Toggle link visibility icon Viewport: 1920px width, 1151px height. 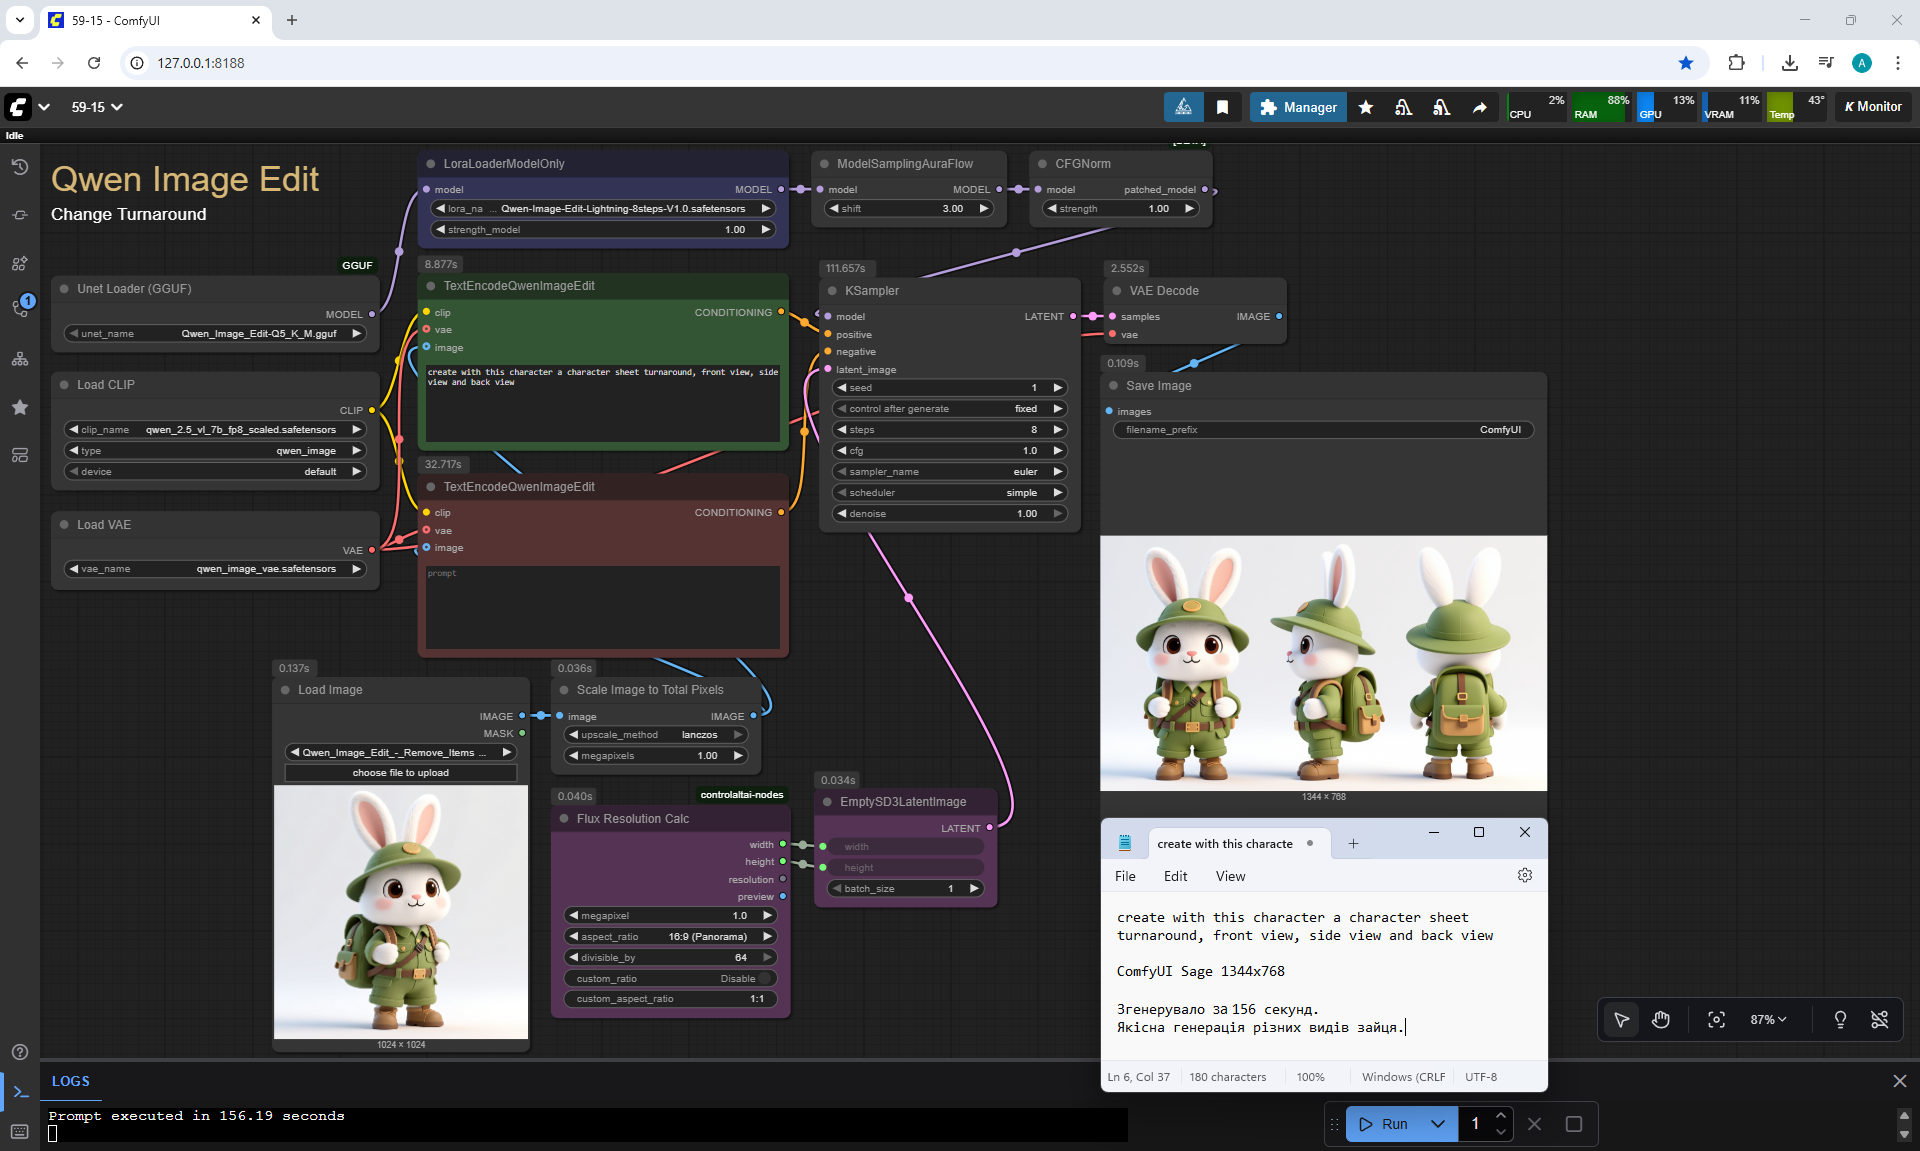click(1879, 1020)
